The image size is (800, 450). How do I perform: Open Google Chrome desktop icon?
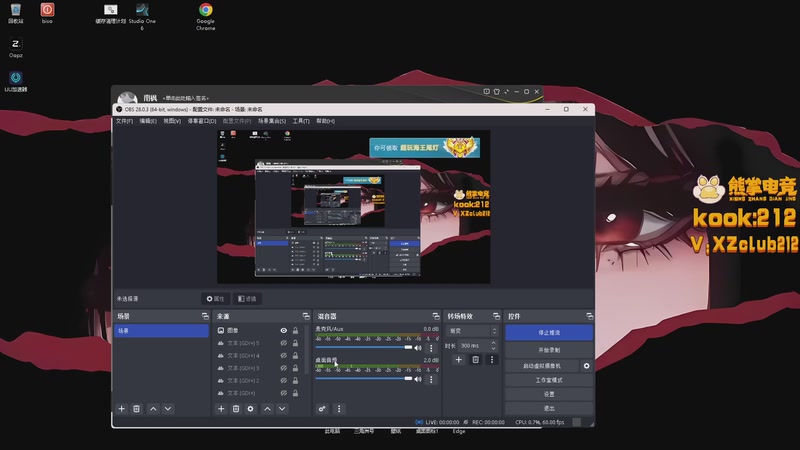pos(206,16)
